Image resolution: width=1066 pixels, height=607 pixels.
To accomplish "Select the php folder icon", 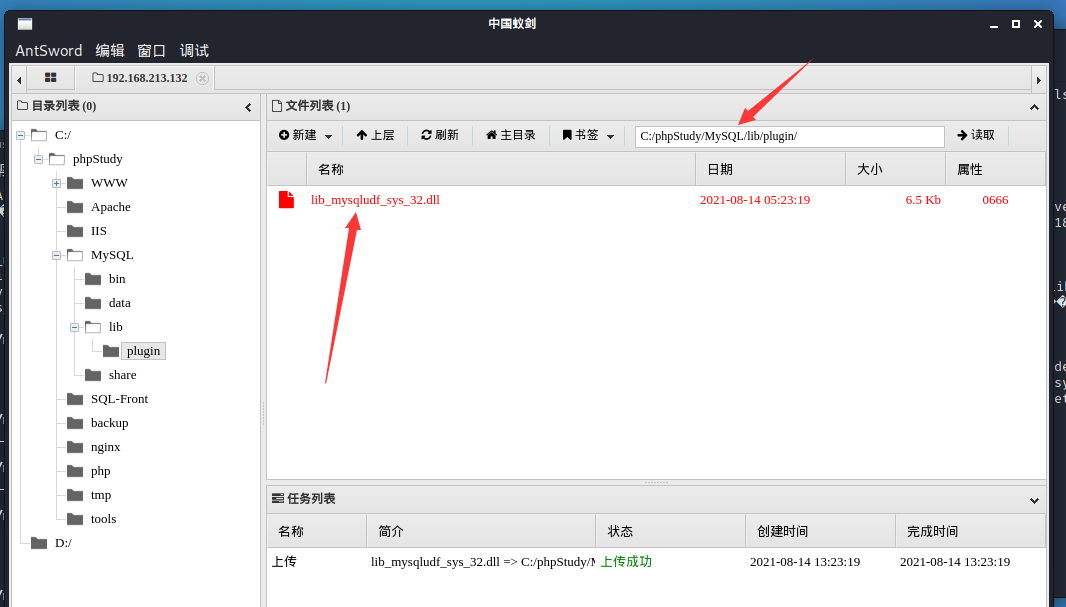I will click(x=75, y=471).
